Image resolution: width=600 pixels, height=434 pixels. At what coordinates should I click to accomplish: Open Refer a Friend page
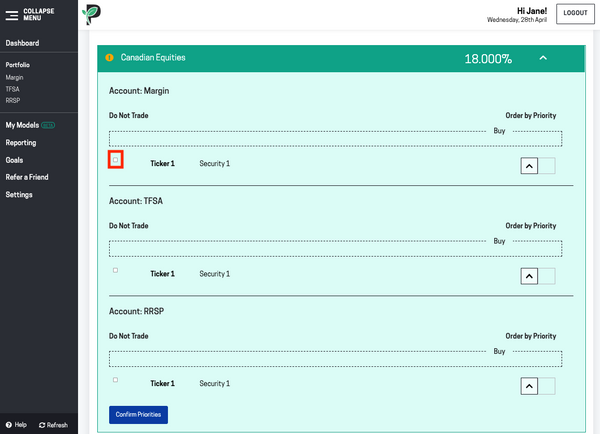click(x=27, y=177)
